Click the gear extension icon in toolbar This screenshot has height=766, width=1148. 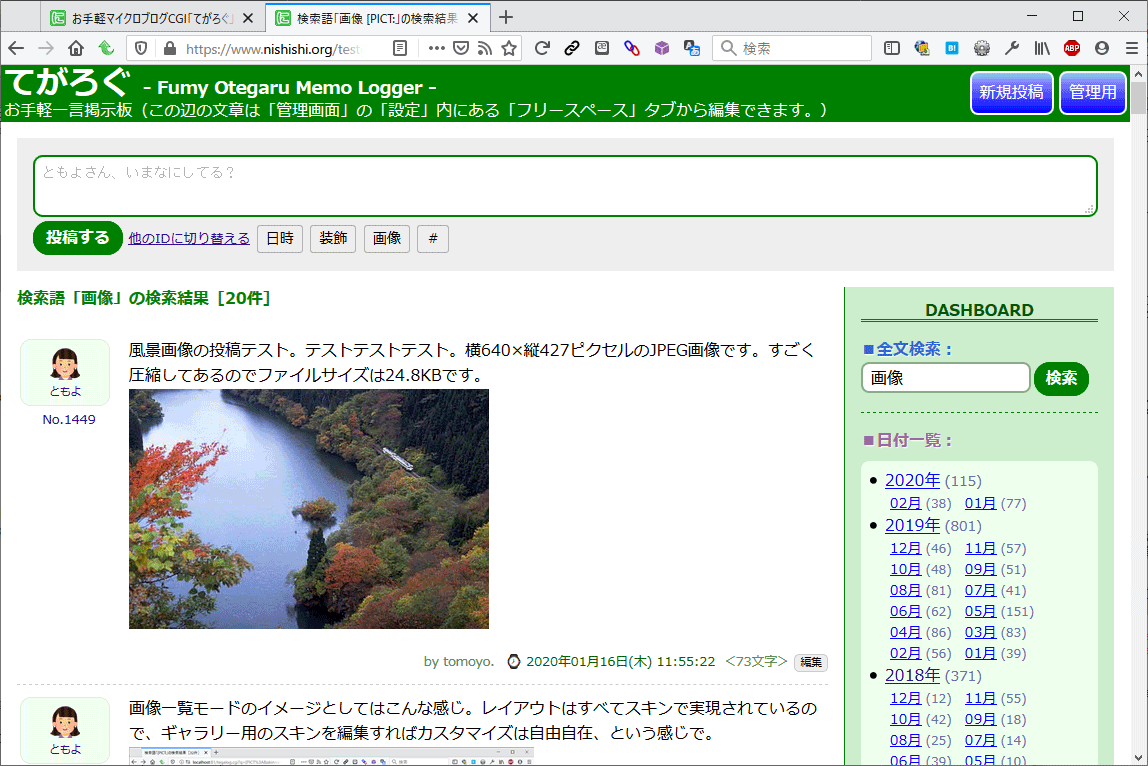point(982,48)
